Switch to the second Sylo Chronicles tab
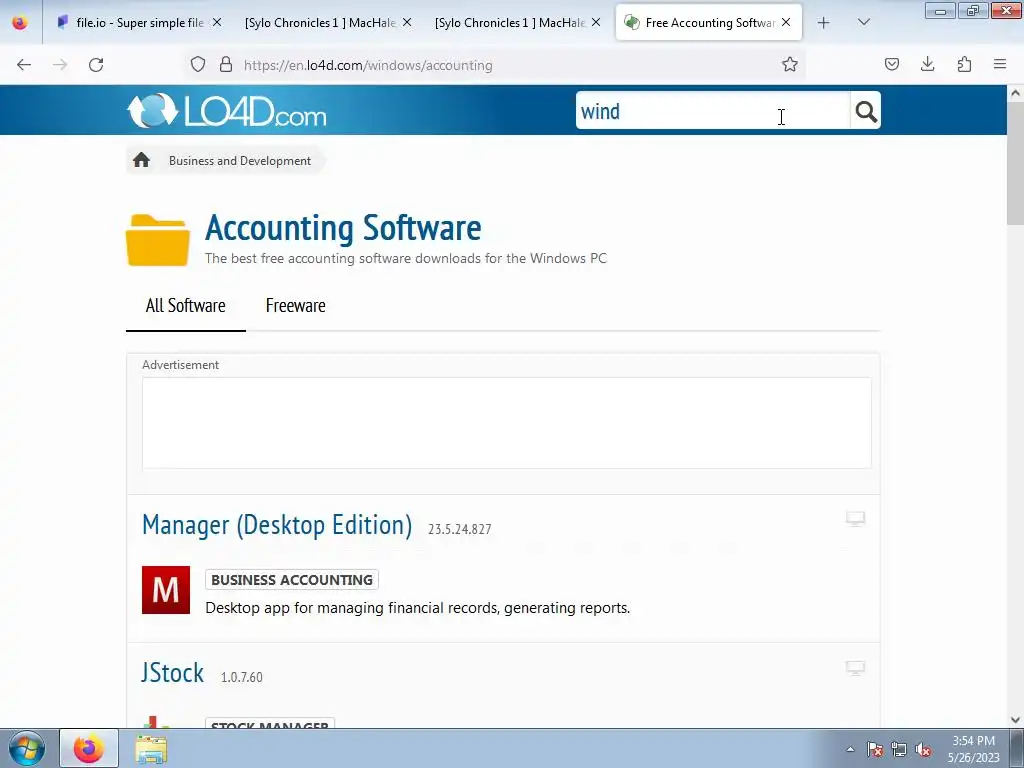 pyautogui.click(x=516, y=22)
